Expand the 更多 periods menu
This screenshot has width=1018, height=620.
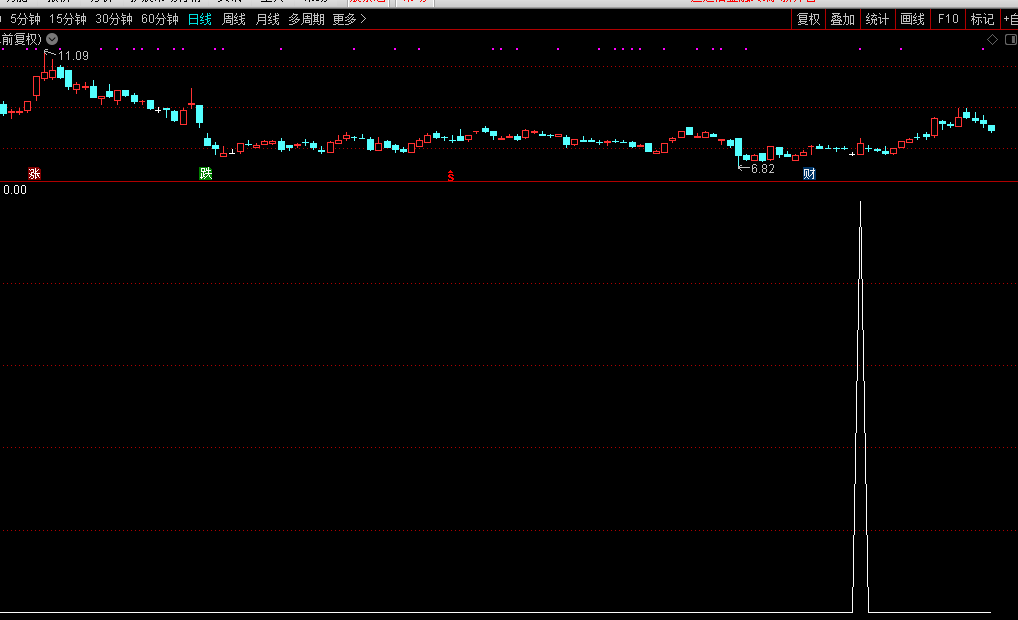(x=349, y=19)
